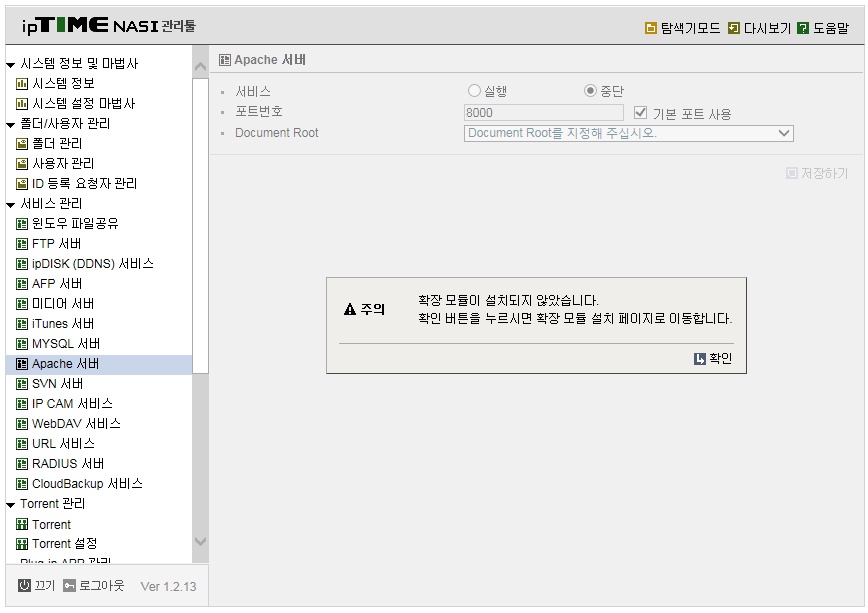868x613 pixels.
Task: Click the 로그아웃 logout link
Action: pyautogui.click(x=94, y=585)
